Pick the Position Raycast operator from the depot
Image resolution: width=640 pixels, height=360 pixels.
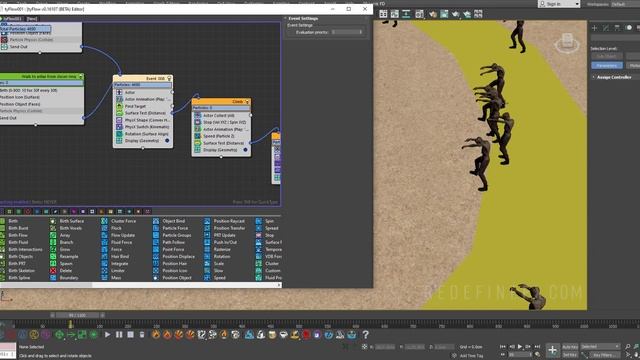[x=225, y=221]
